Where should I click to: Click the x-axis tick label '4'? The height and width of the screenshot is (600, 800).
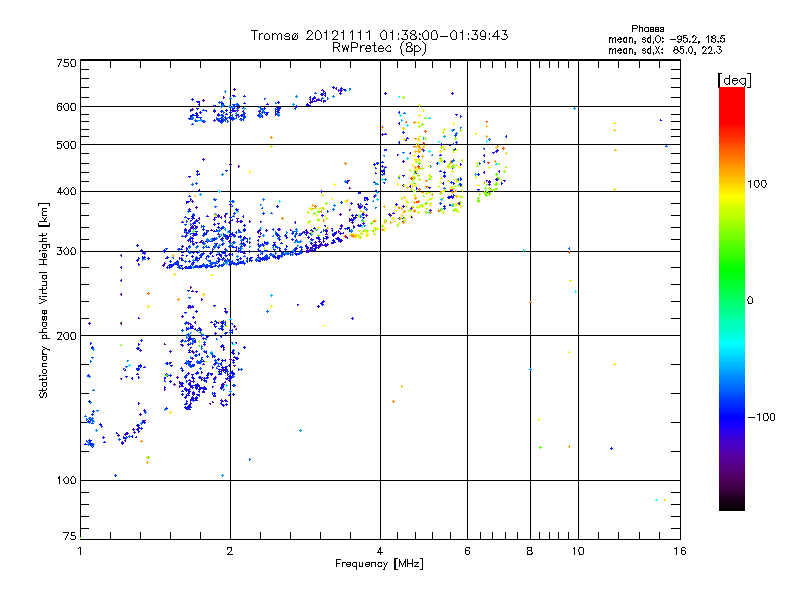click(x=380, y=551)
